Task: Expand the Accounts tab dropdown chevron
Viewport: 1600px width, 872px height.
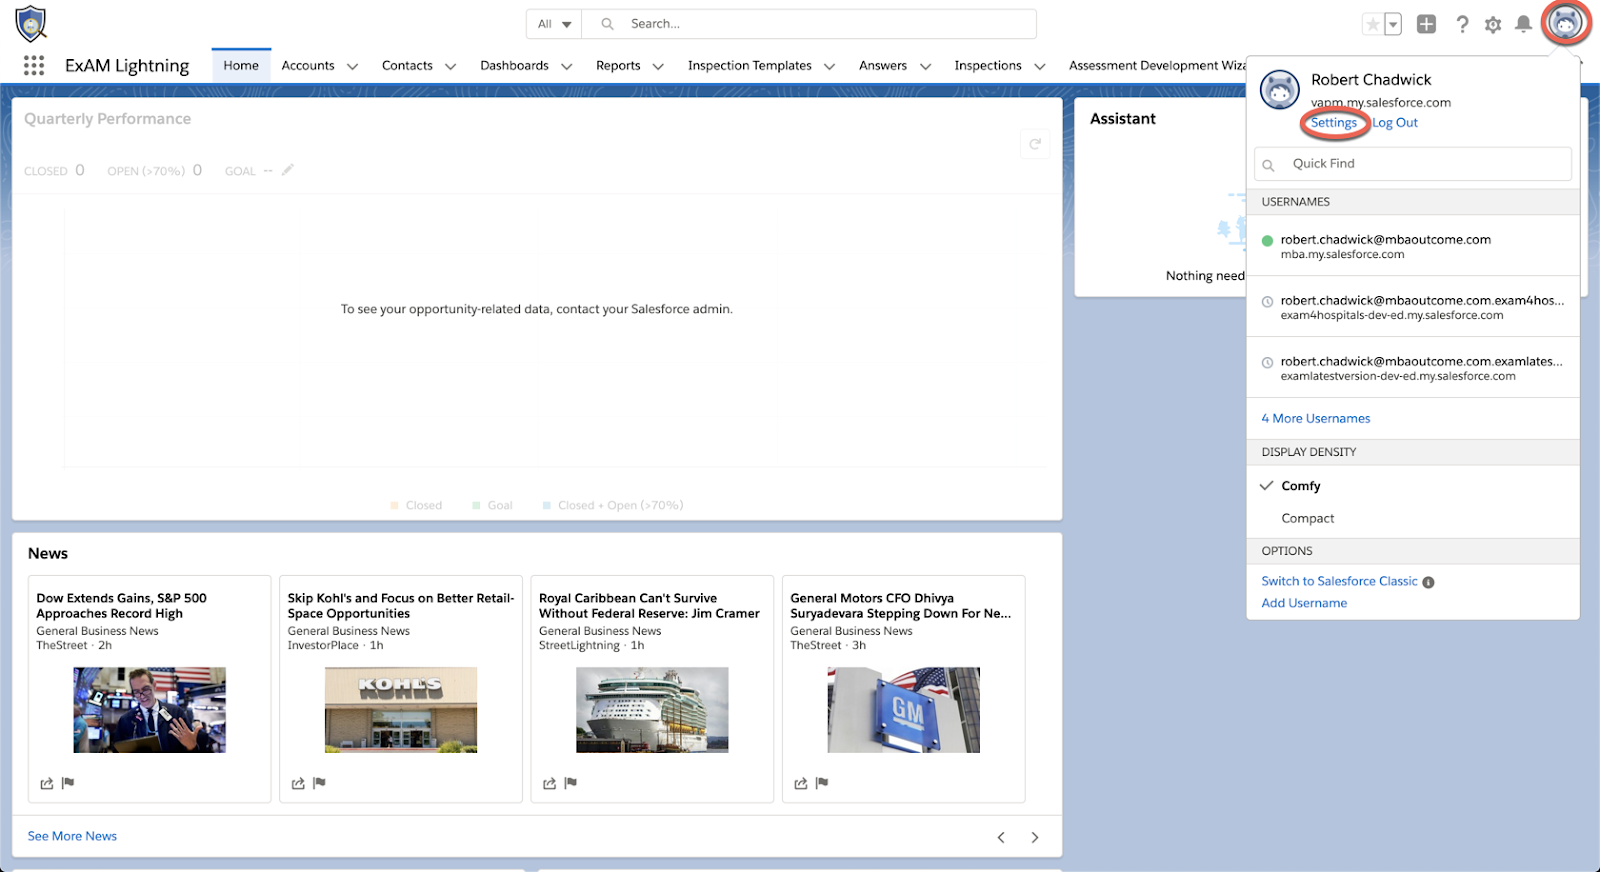Action: point(352,66)
